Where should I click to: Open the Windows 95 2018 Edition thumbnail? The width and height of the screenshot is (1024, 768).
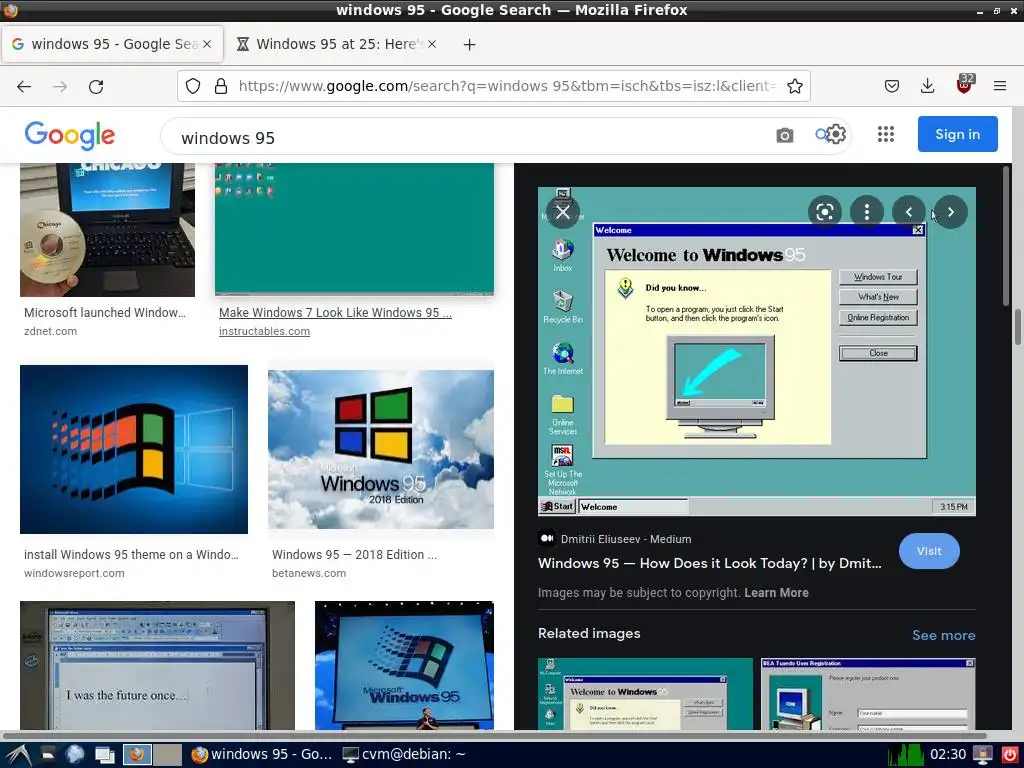381,449
